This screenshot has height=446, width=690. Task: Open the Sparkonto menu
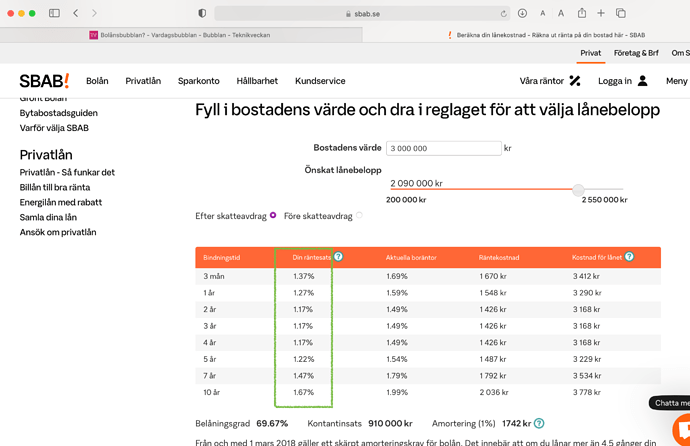point(198,81)
